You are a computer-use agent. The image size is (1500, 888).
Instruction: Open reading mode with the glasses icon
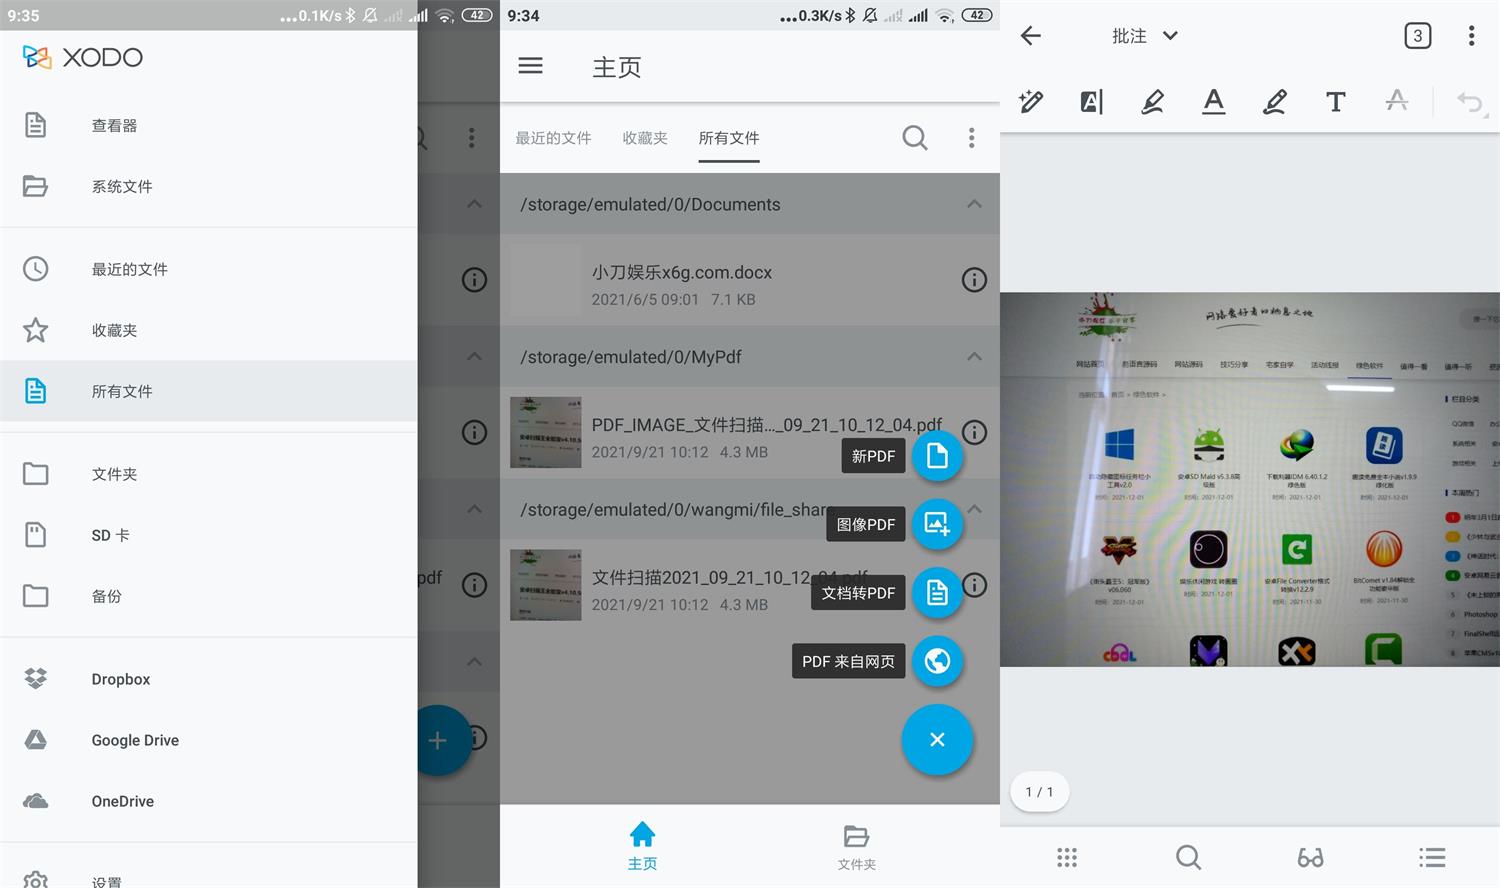click(x=1310, y=857)
